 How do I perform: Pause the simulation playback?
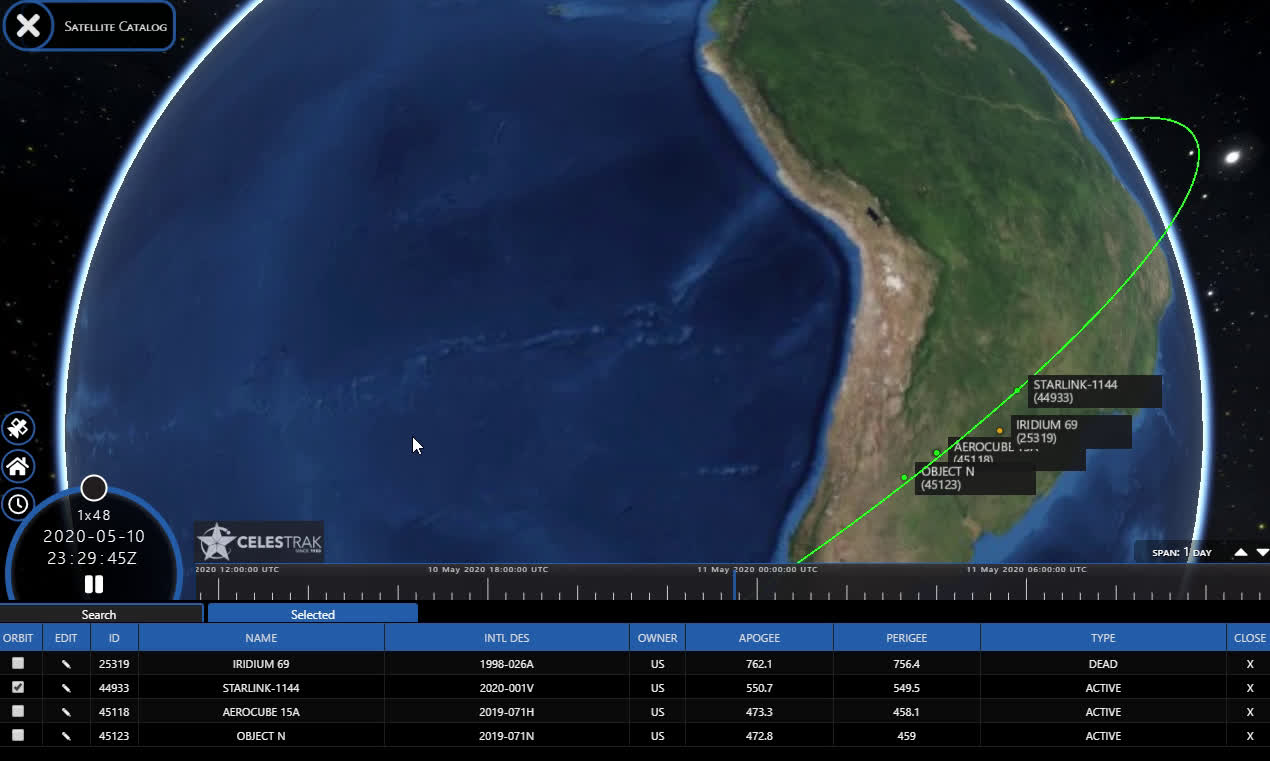click(93, 584)
